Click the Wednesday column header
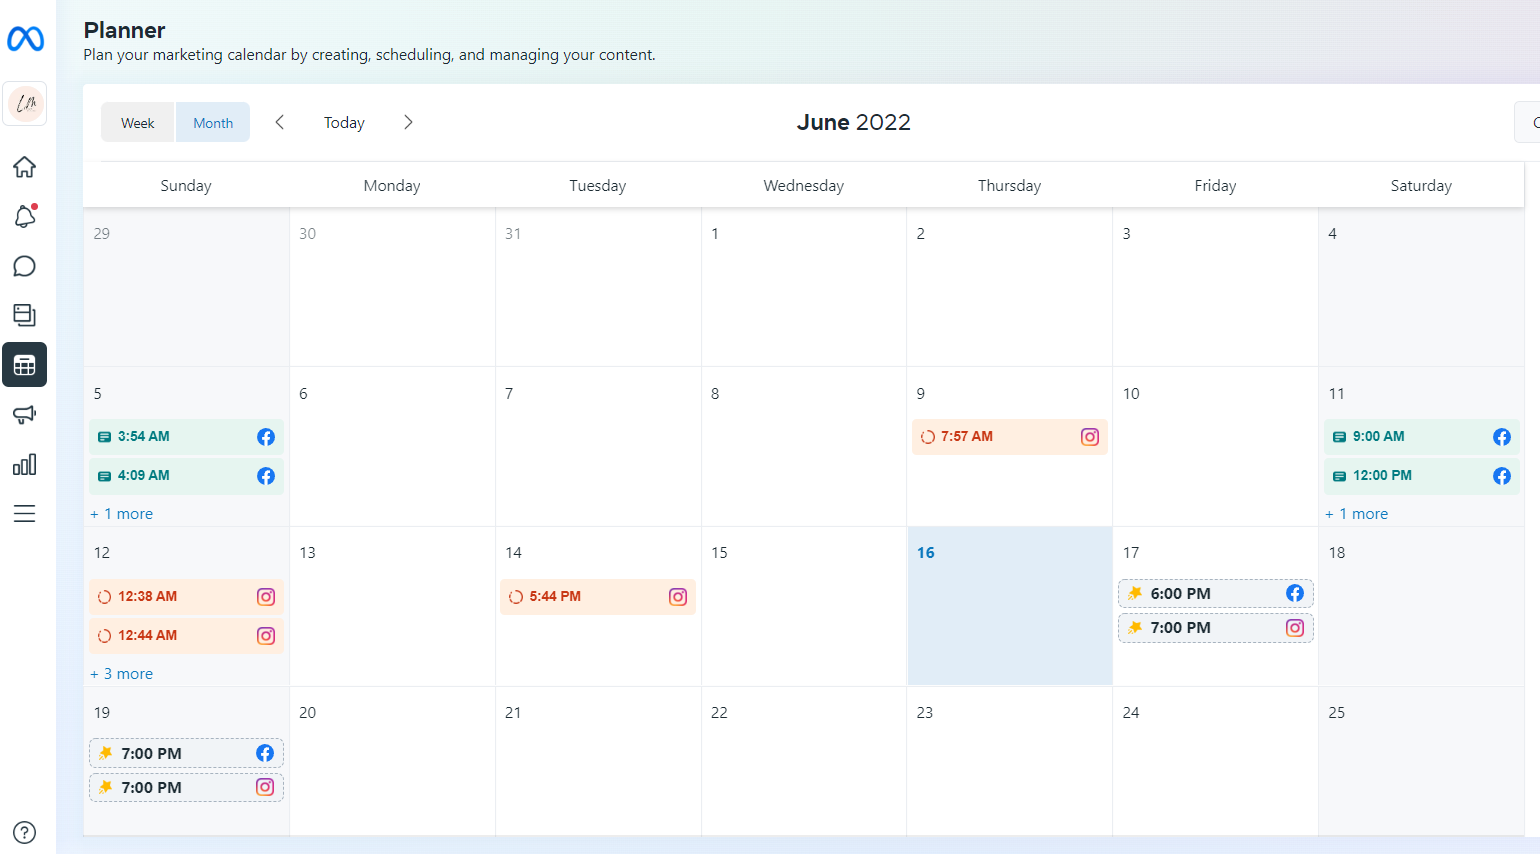This screenshot has width=1540, height=854. (804, 186)
